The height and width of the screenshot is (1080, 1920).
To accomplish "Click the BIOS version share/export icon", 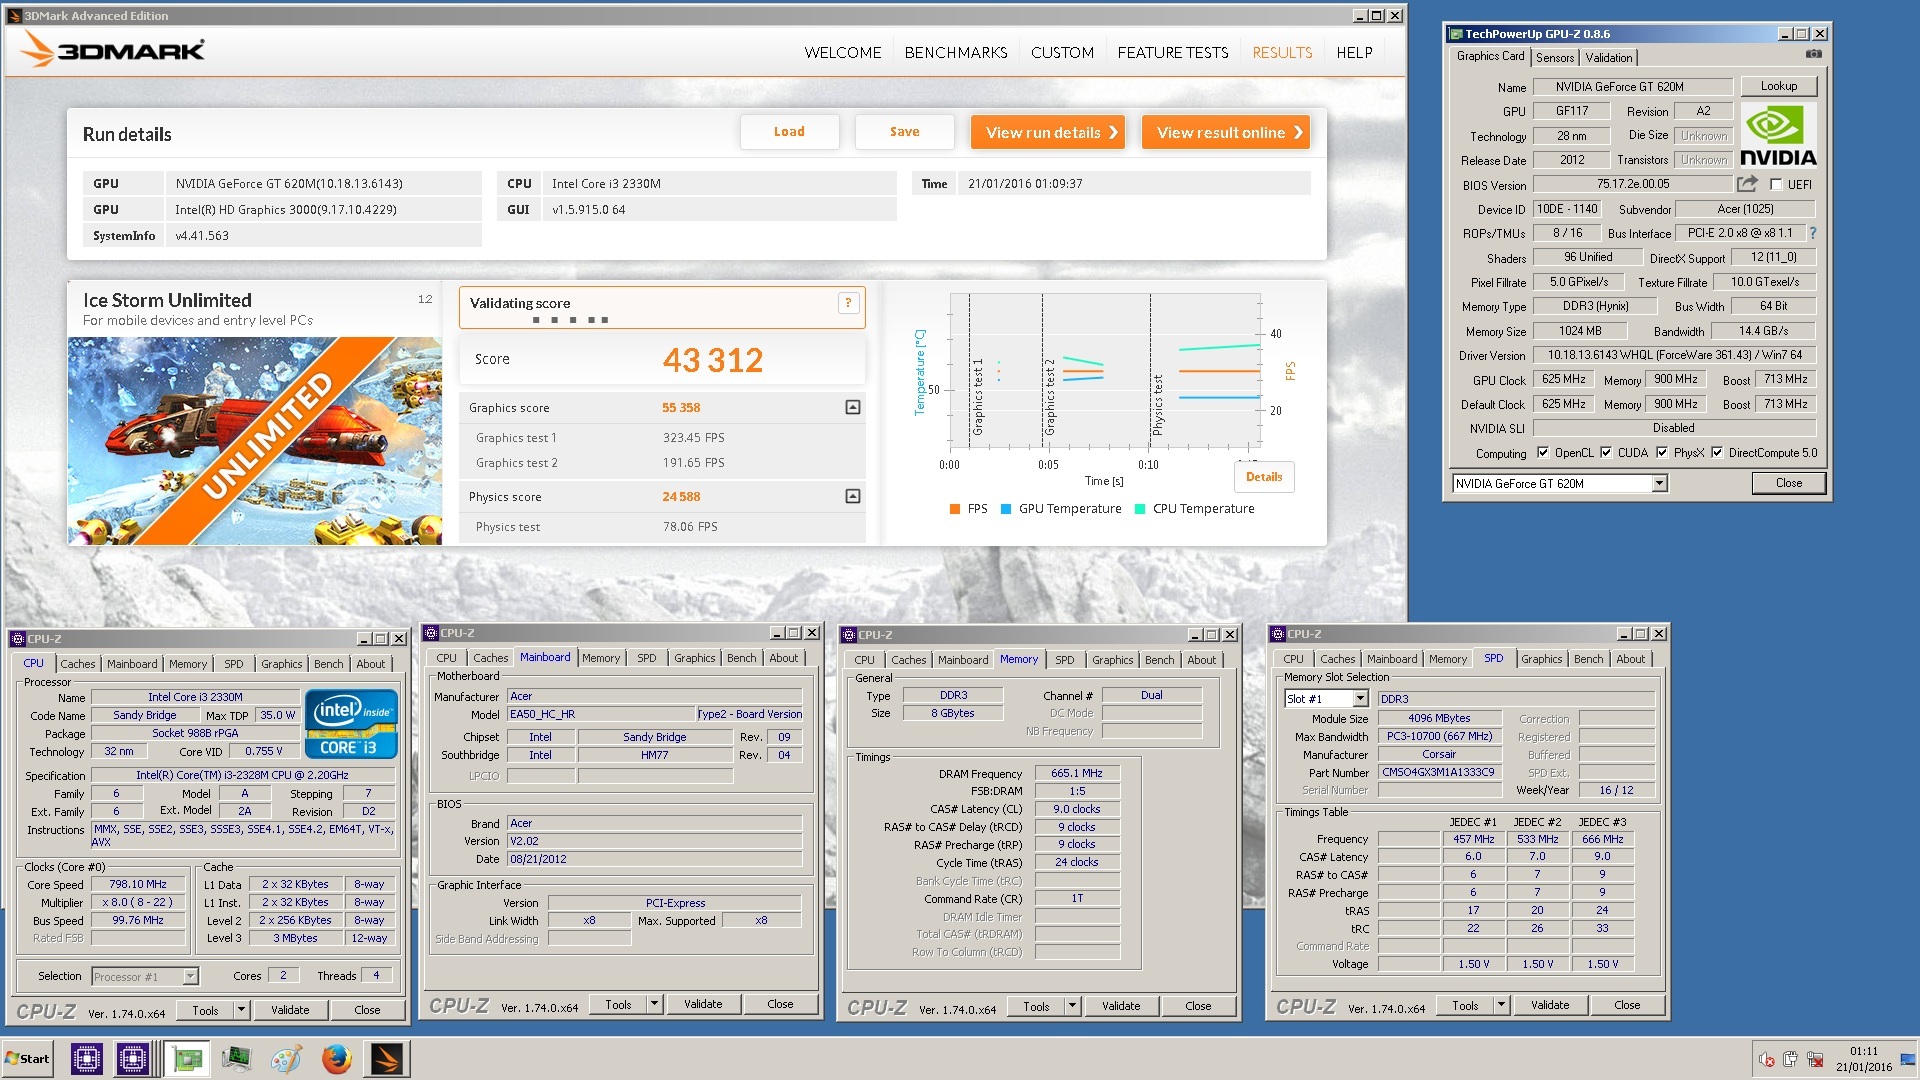I will tap(1747, 184).
